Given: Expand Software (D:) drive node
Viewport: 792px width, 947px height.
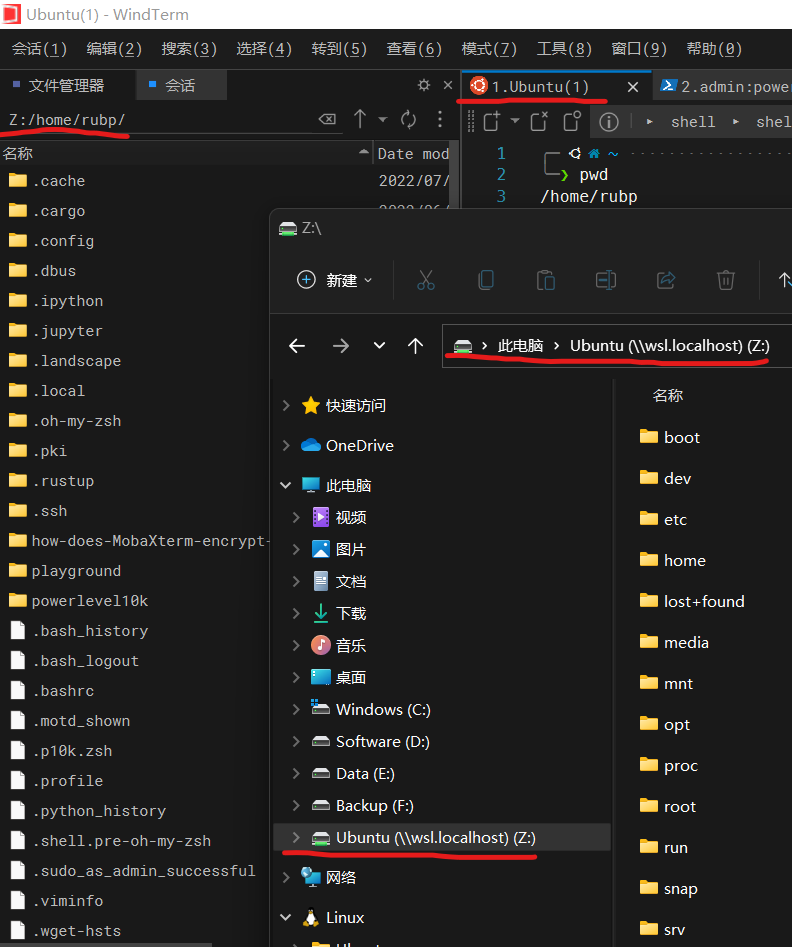Looking at the screenshot, I should click(296, 741).
